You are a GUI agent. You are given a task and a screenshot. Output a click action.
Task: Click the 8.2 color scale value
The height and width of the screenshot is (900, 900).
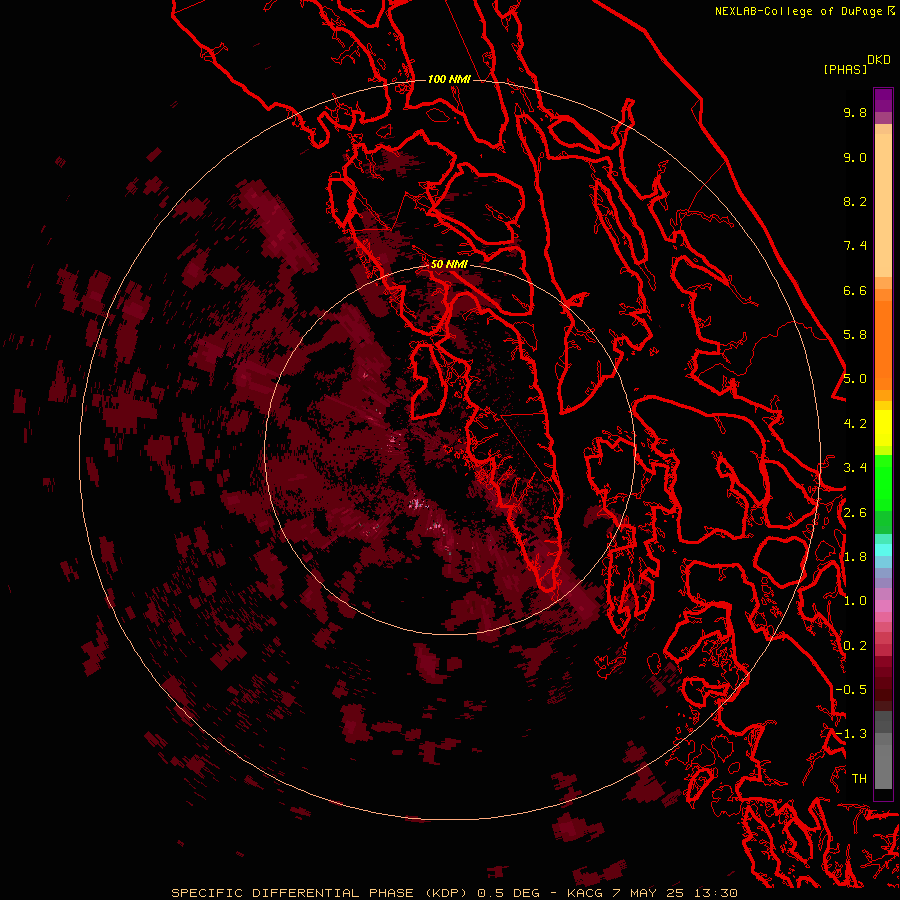coord(855,201)
